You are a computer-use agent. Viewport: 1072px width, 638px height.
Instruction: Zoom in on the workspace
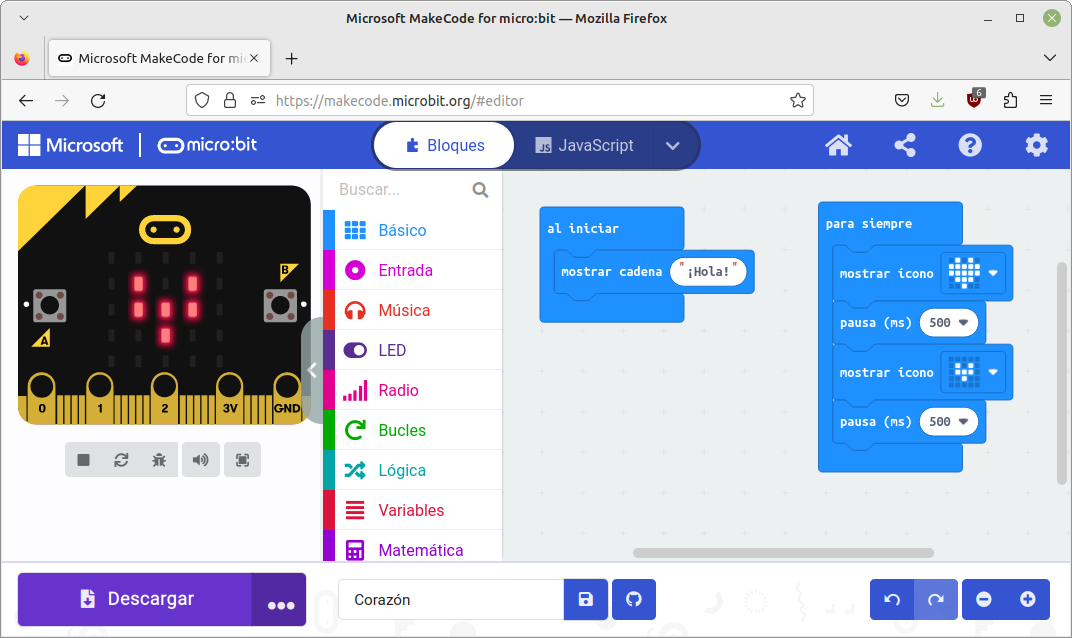point(1028,600)
